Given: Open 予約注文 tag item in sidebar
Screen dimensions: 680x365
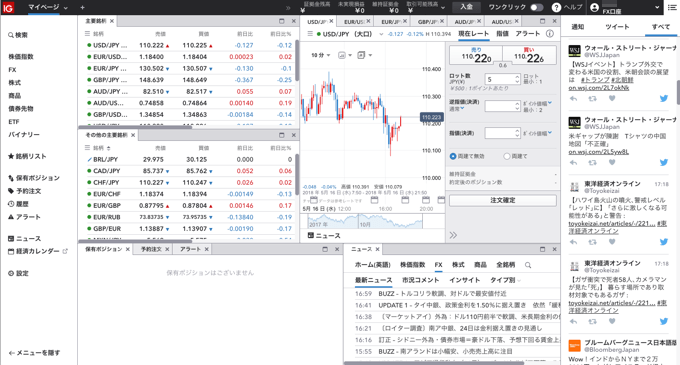Looking at the screenshot, I should [x=24, y=191].
